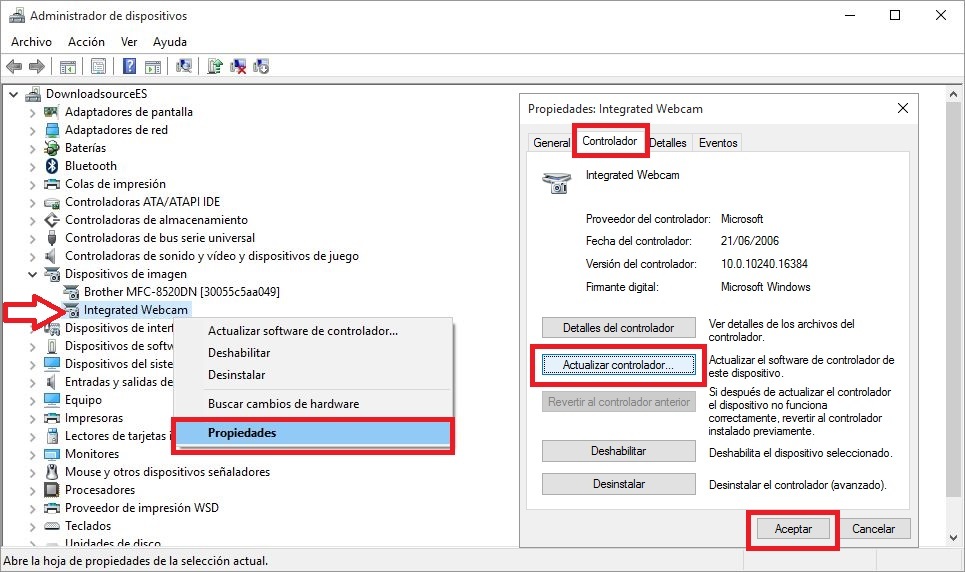Open Help with the blue question mark icon
Viewport: 965px width, 572px height.
129,66
